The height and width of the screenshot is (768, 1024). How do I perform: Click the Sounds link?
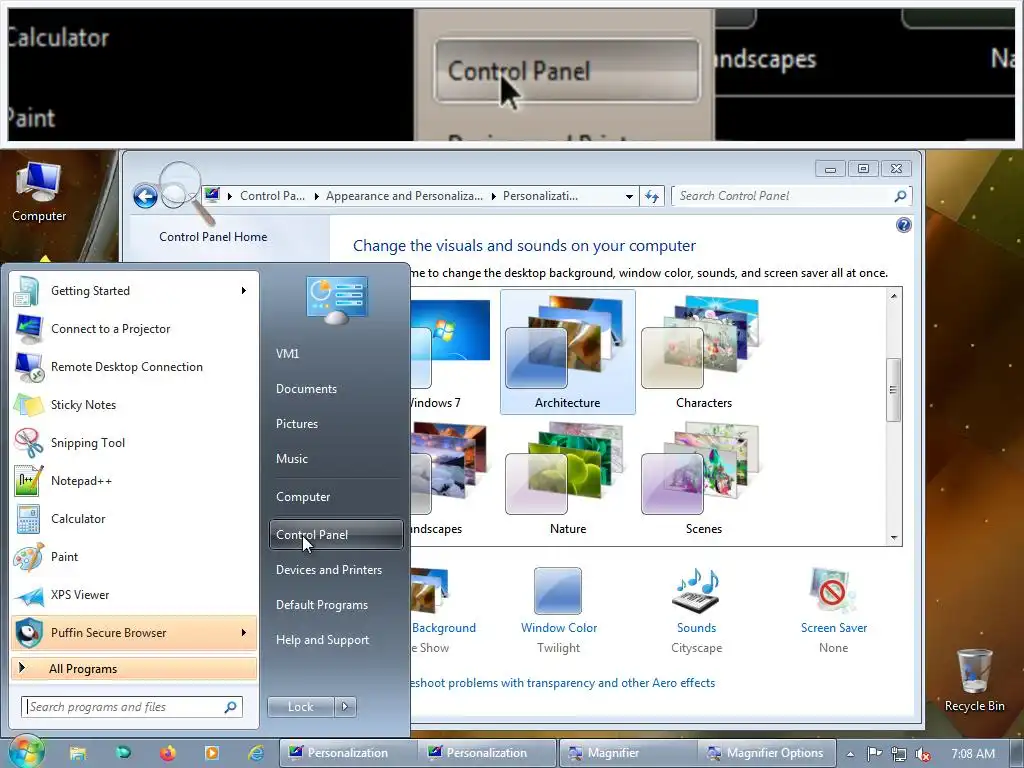click(x=696, y=628)
